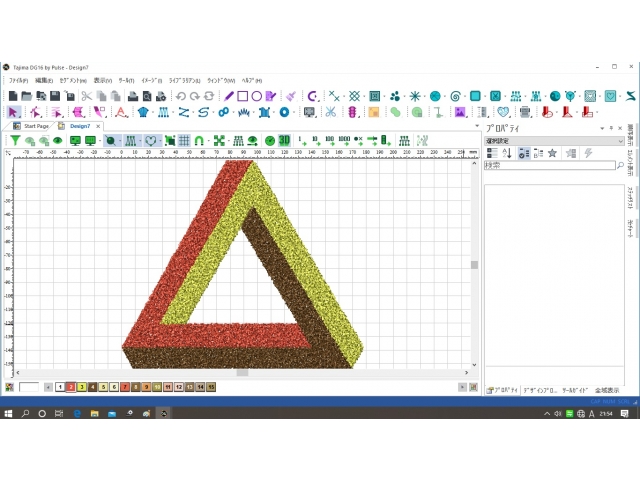Undo the last action
This screenshot has width=640, height=480.
click(181, 96)
